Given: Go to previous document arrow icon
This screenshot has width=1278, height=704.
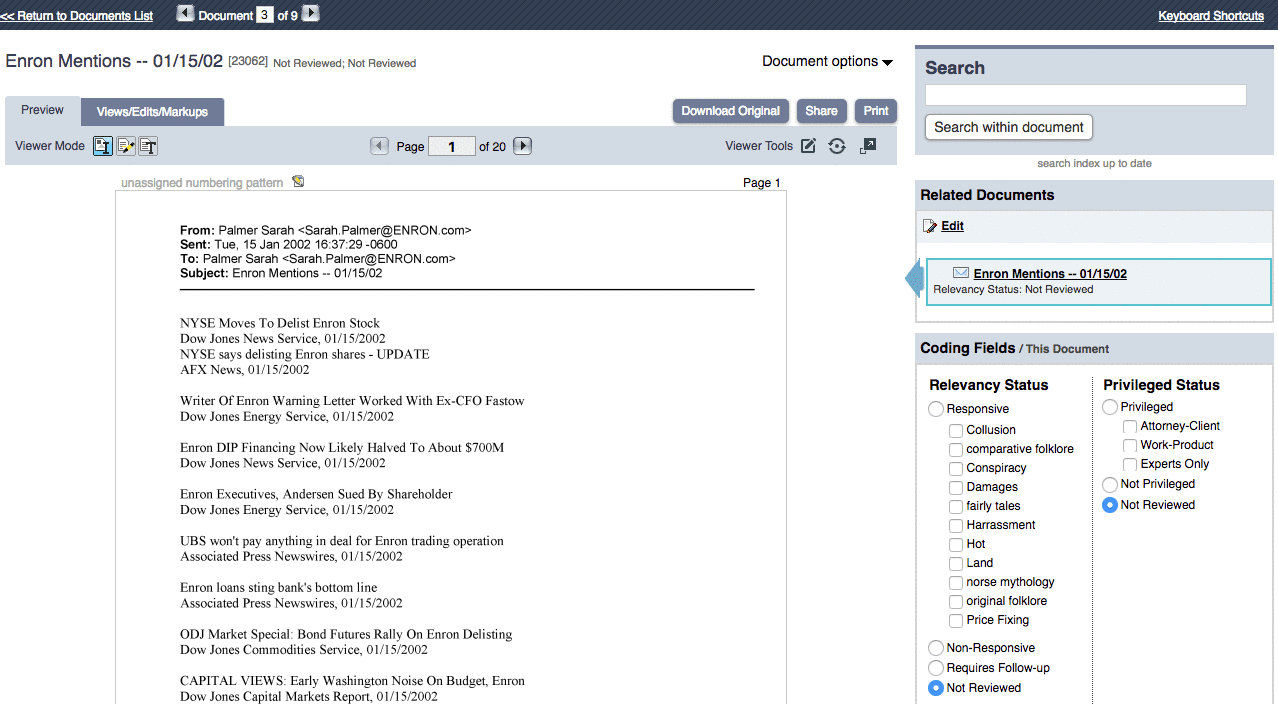Looking at the screenshot, I should click(x=185, y=13).
